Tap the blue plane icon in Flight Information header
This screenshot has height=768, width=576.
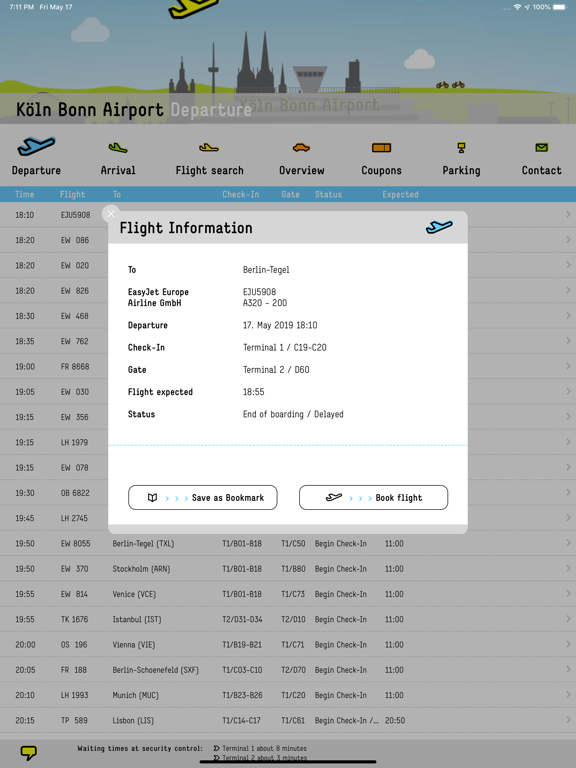[x=439, y=227]
